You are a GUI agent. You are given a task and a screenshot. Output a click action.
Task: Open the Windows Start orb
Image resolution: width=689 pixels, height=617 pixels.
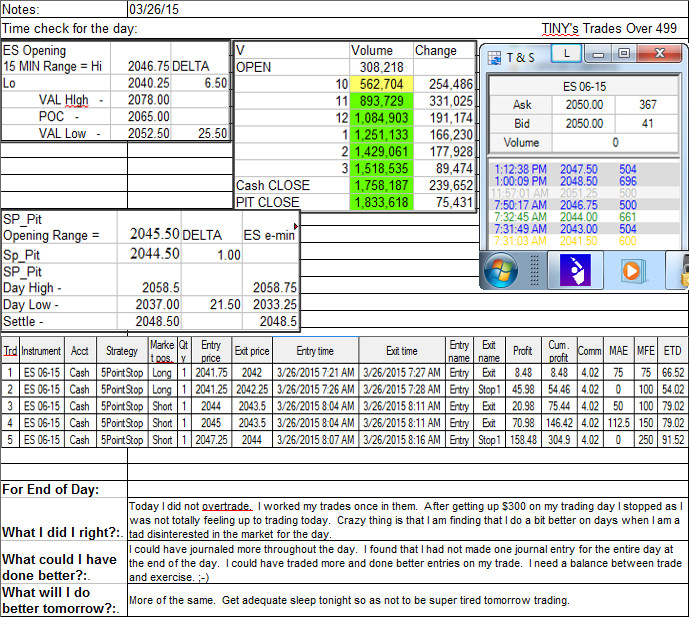click(500, 270)
